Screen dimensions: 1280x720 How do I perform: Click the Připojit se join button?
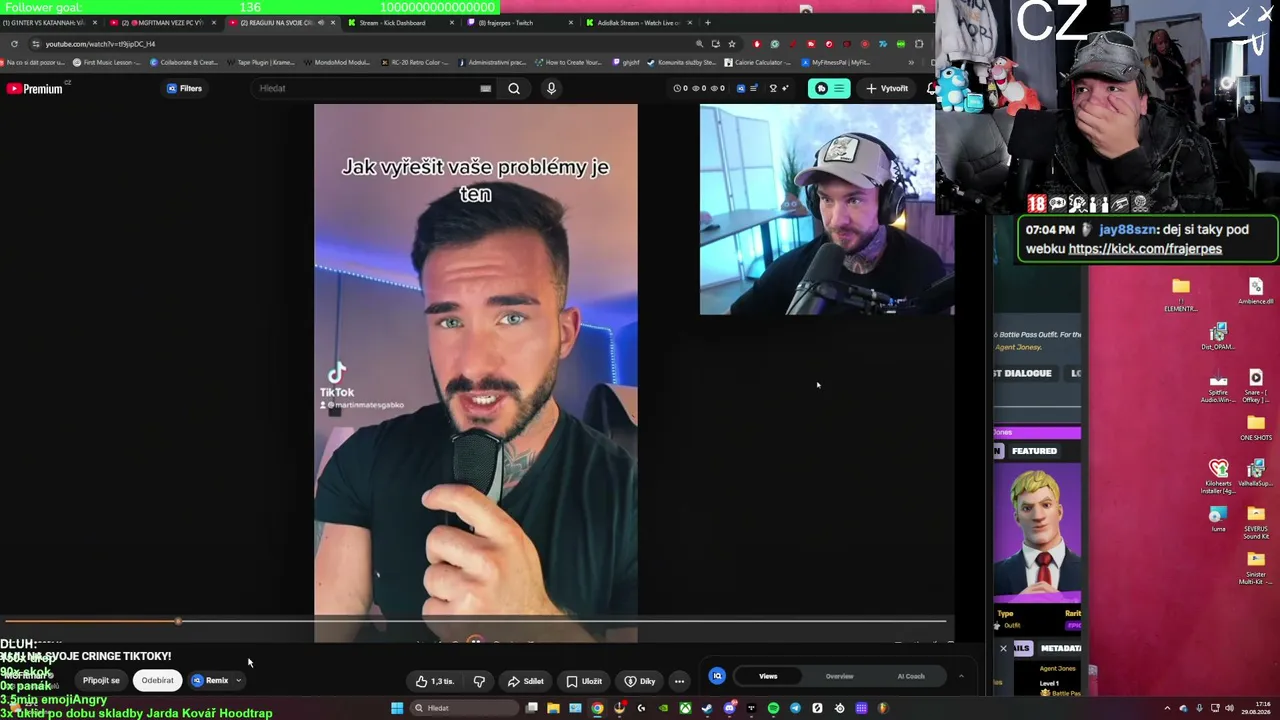coord(101,681)
